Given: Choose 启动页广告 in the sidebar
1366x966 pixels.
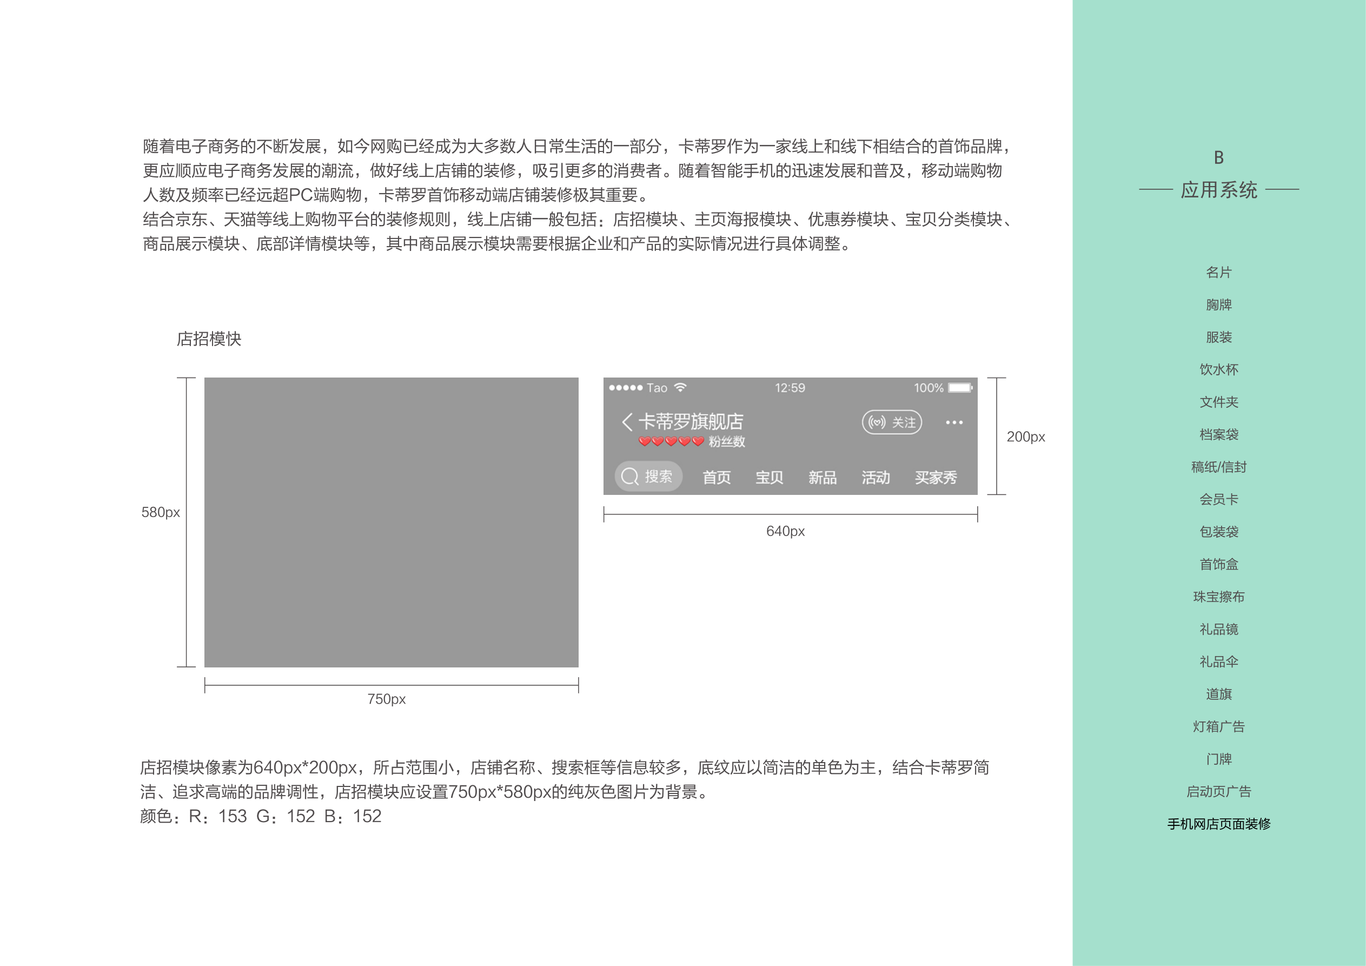Looking at the screenshot, I should click(x=1219, y=792).
